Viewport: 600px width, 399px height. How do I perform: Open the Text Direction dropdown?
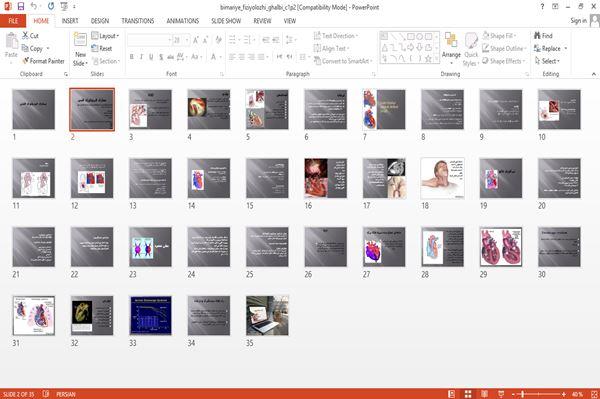coord(336,36)
